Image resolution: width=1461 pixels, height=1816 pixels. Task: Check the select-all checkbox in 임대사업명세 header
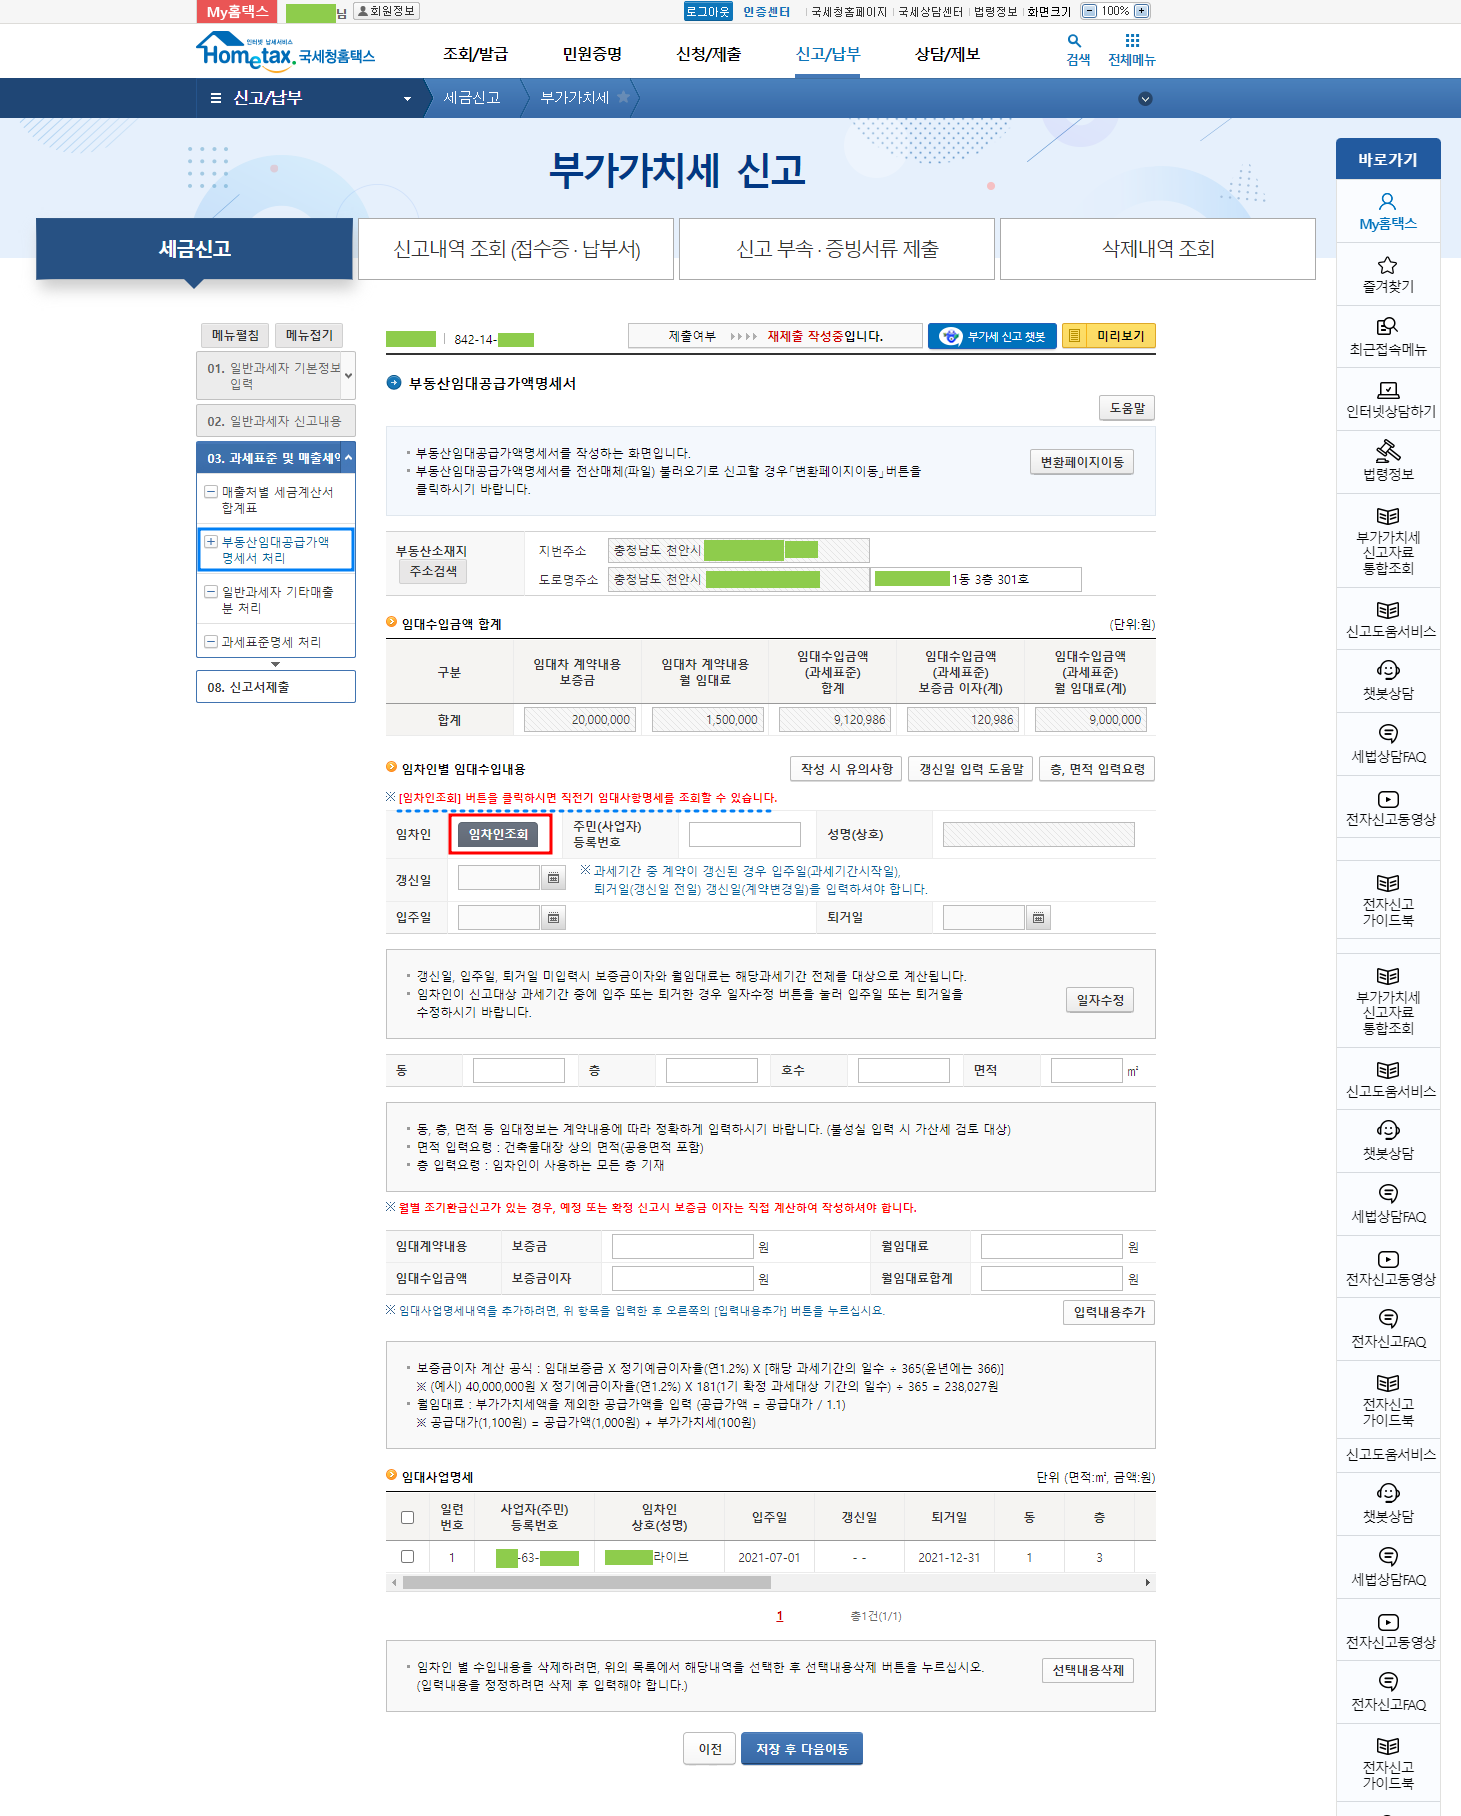(x=407, y=1517)
